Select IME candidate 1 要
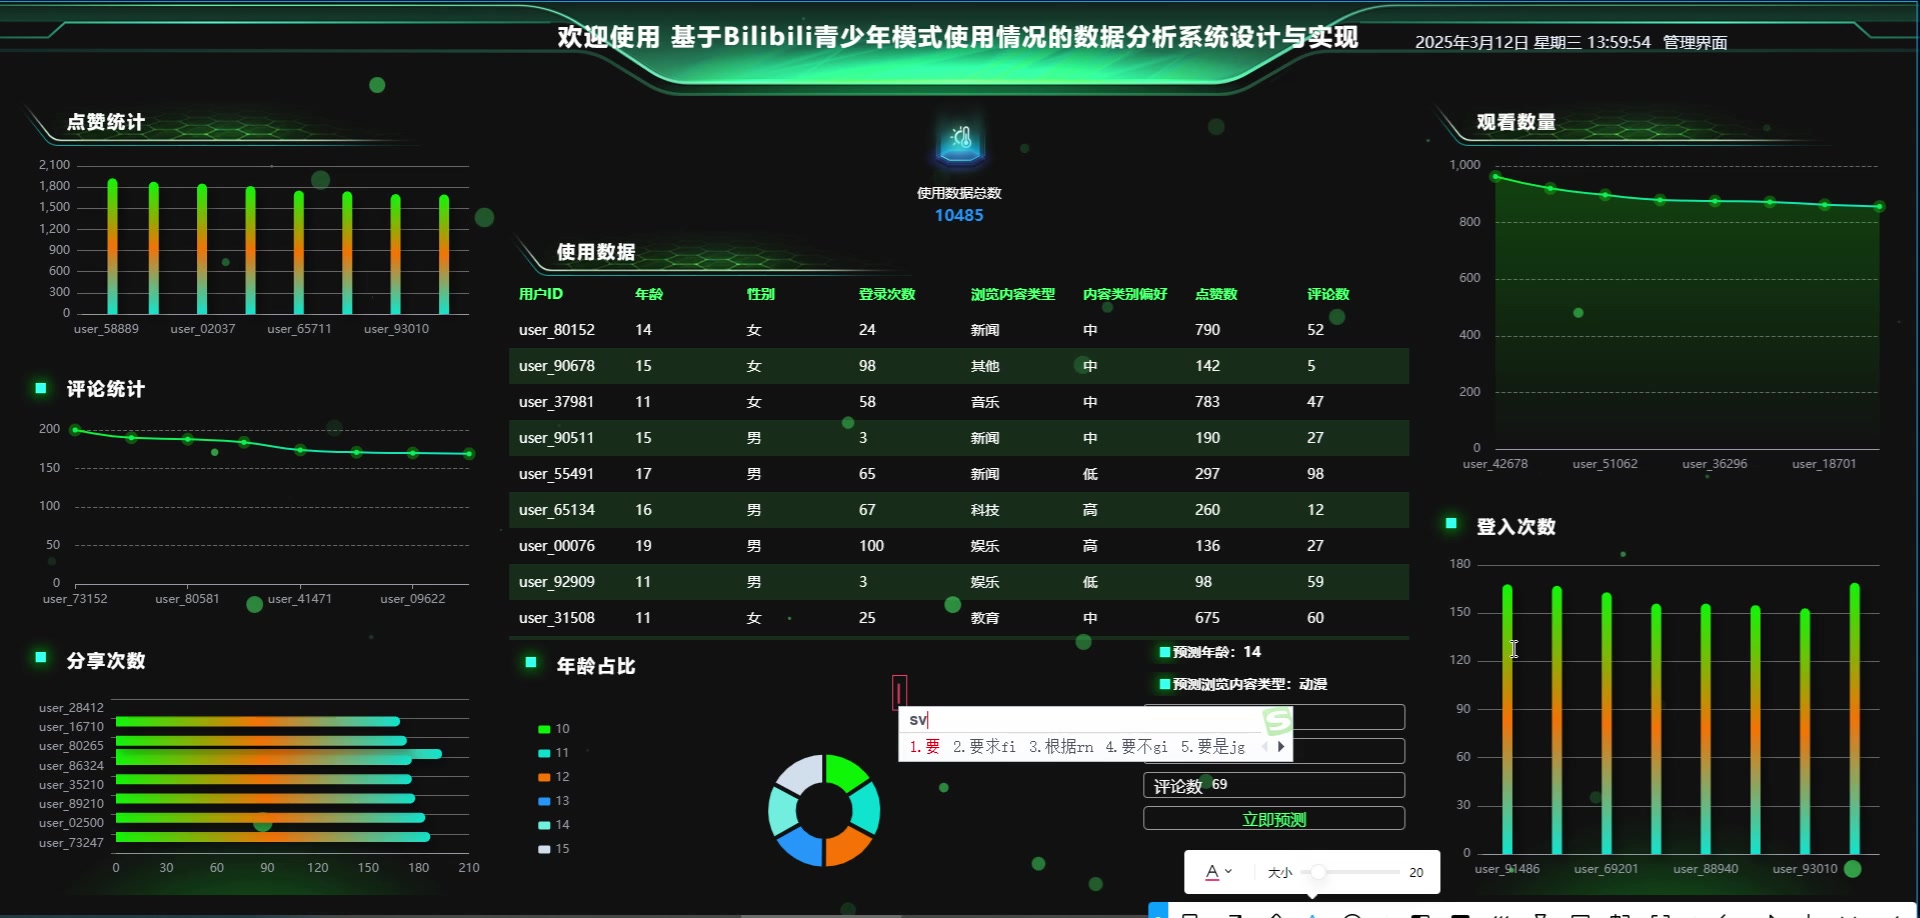The image size is (1920, 918). pos(925,746)
